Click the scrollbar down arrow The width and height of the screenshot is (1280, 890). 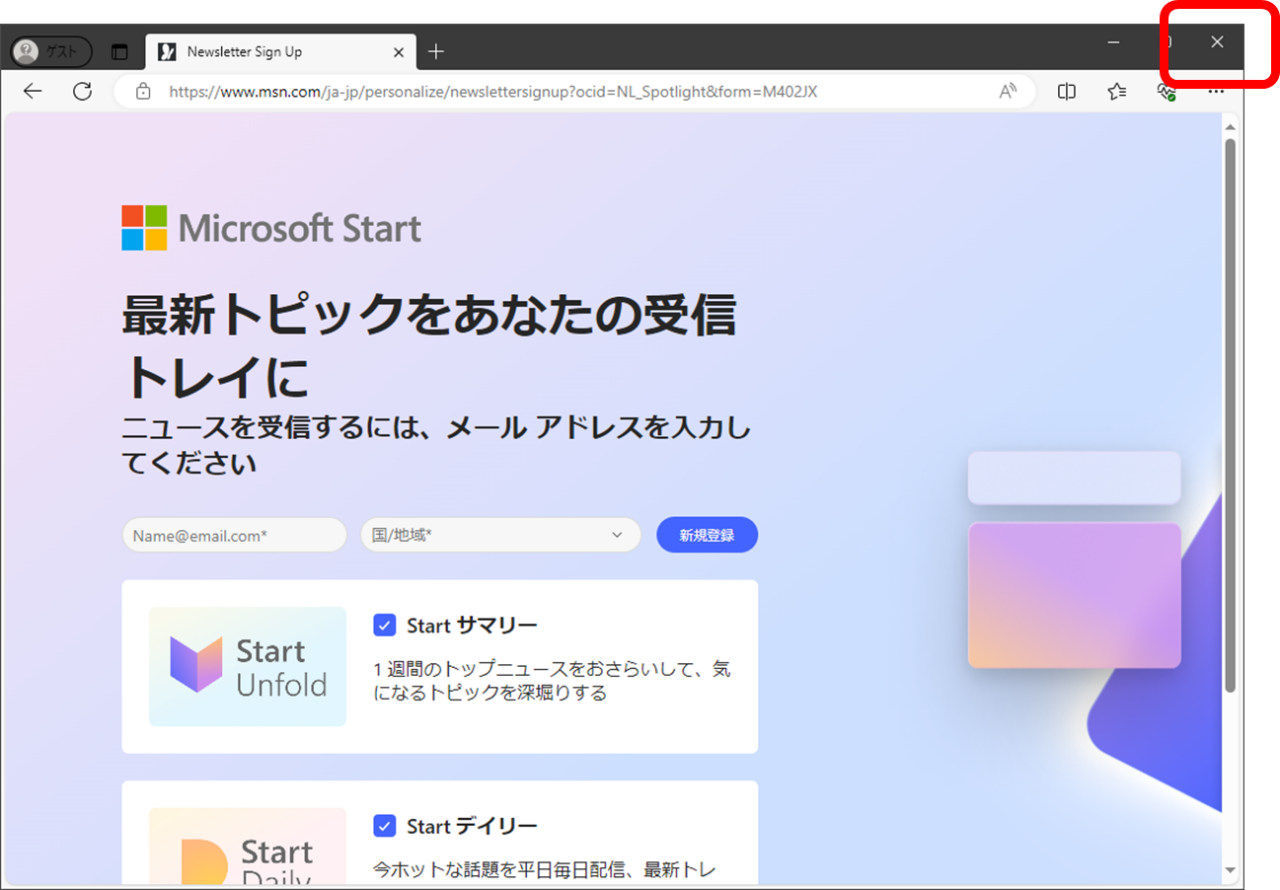pyautogui.click(x=1230, y=871)
